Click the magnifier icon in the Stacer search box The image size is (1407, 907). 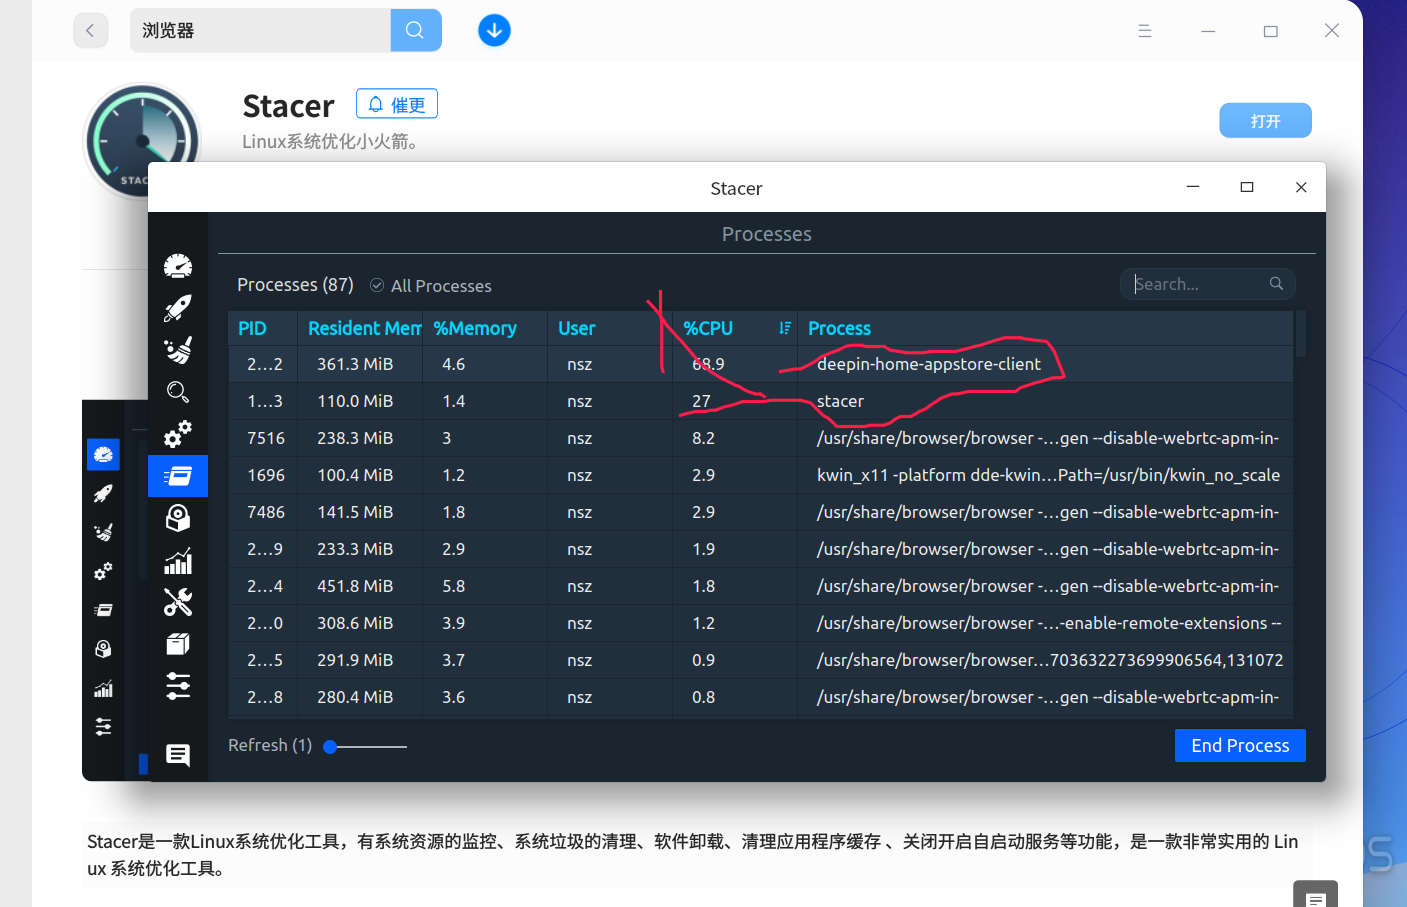coord(1276,284)
